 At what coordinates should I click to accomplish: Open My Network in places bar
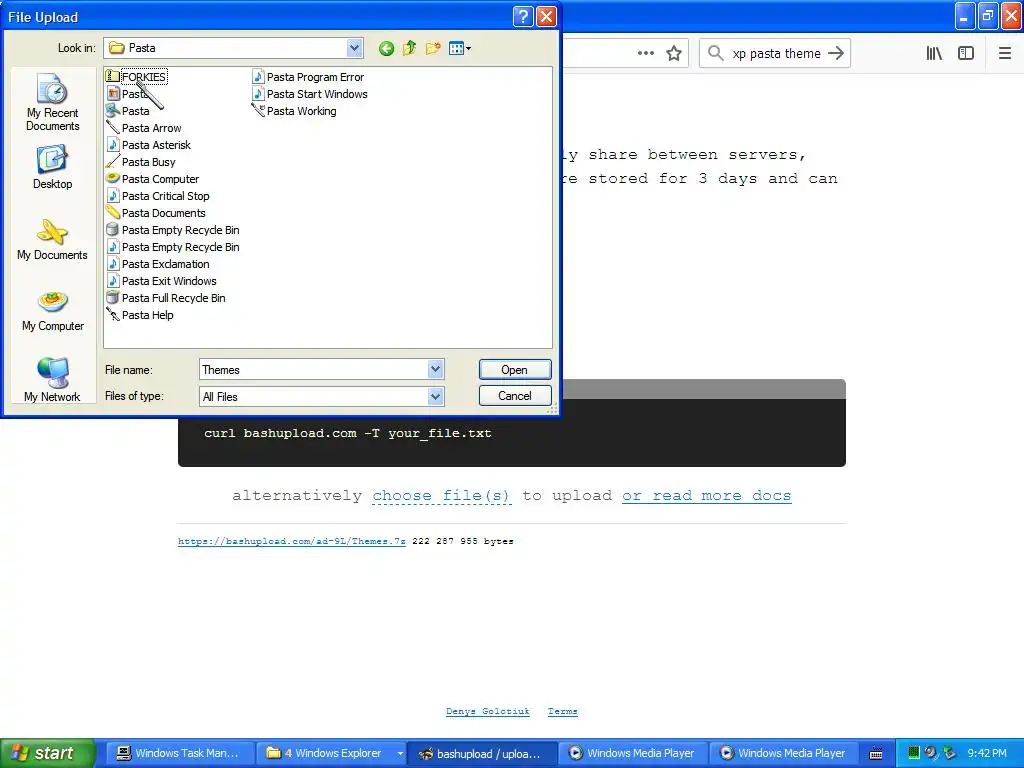[52, 379]
